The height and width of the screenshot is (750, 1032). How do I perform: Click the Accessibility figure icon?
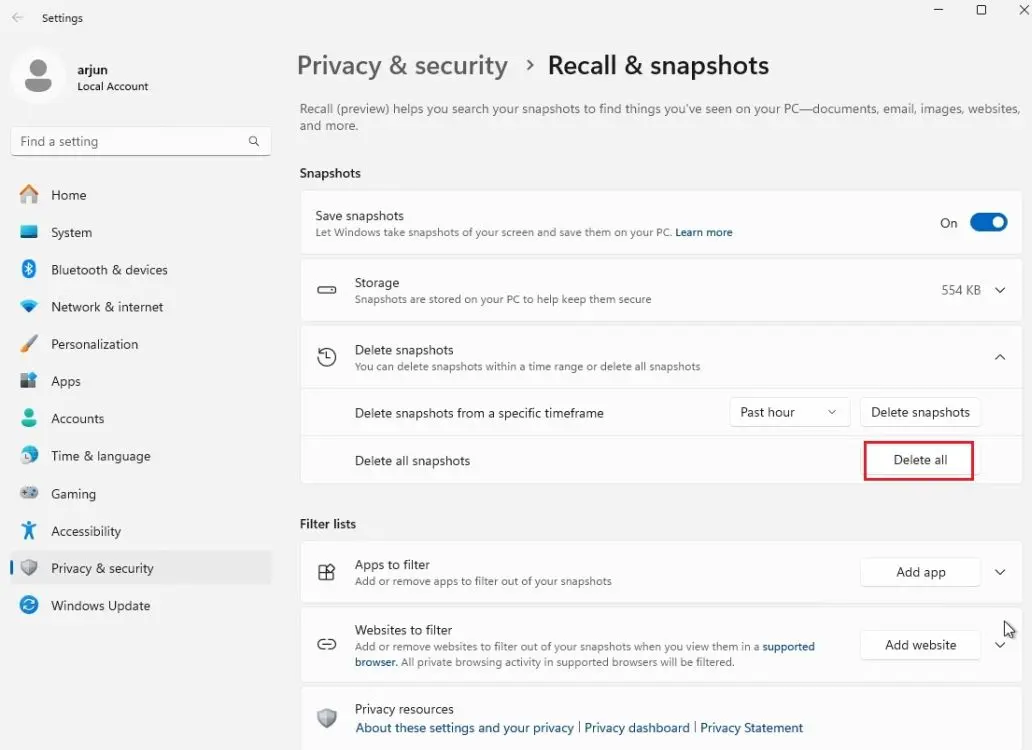(x=29, y=531)
